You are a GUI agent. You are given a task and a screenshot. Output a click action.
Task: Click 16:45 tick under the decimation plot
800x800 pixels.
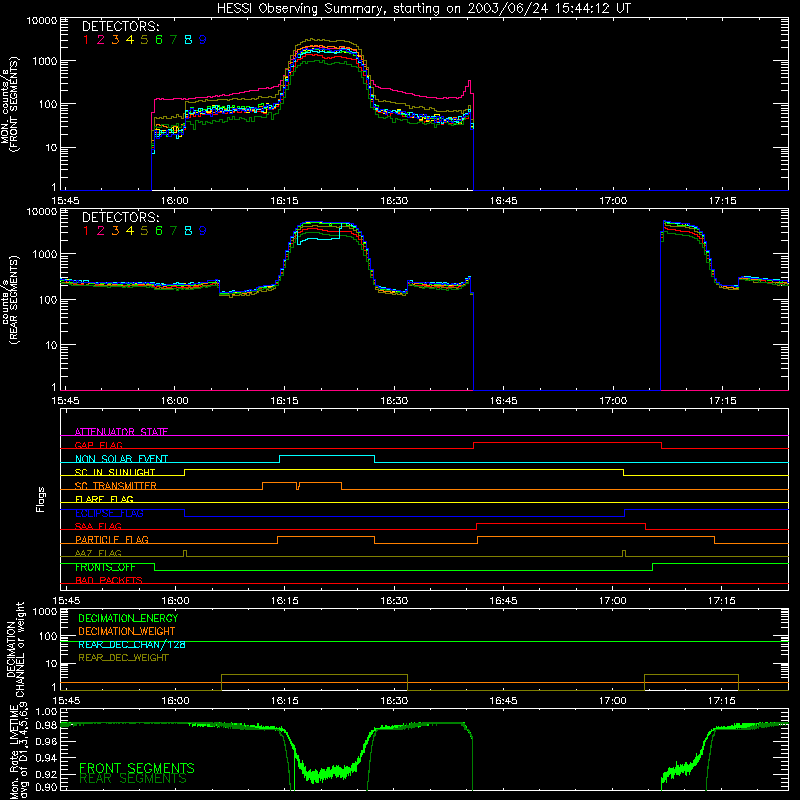503,701
